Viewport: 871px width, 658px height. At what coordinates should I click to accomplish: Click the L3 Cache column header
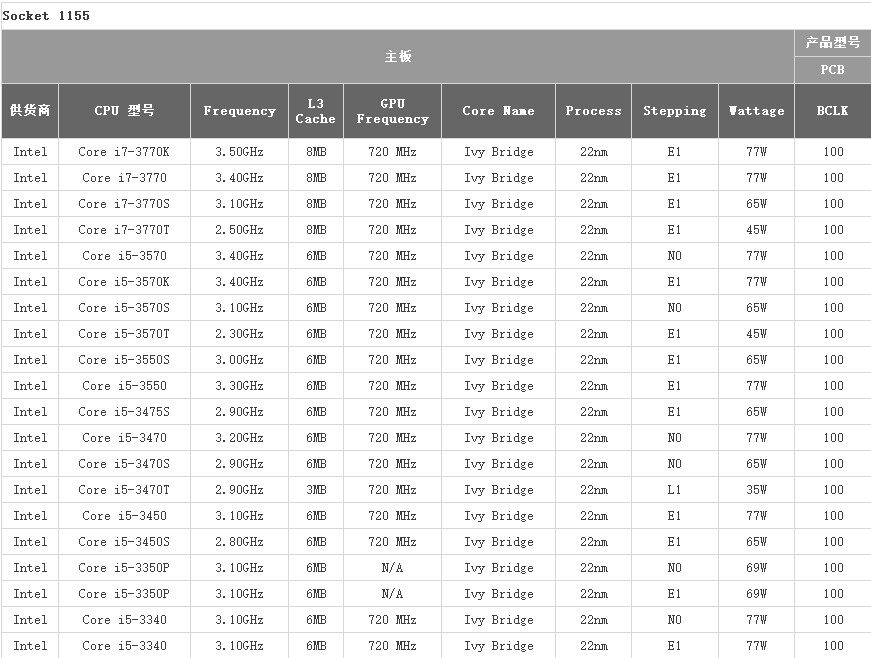point(316,110)
